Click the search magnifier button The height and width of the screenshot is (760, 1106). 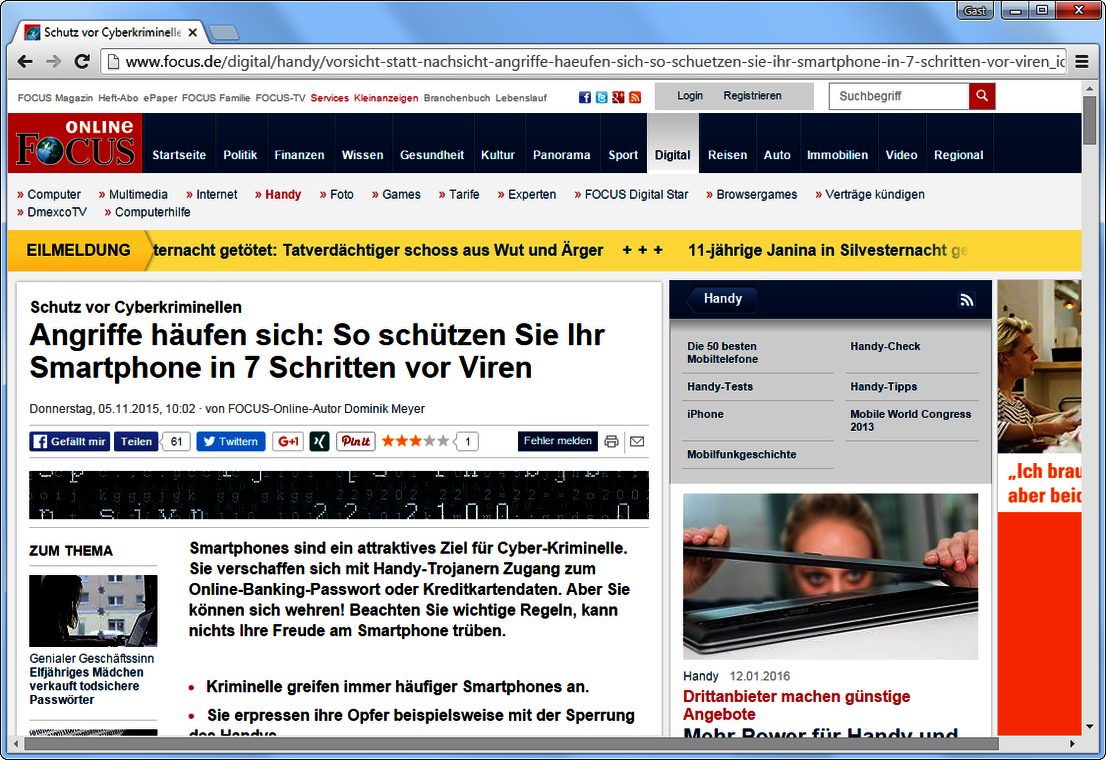point(982,96)
